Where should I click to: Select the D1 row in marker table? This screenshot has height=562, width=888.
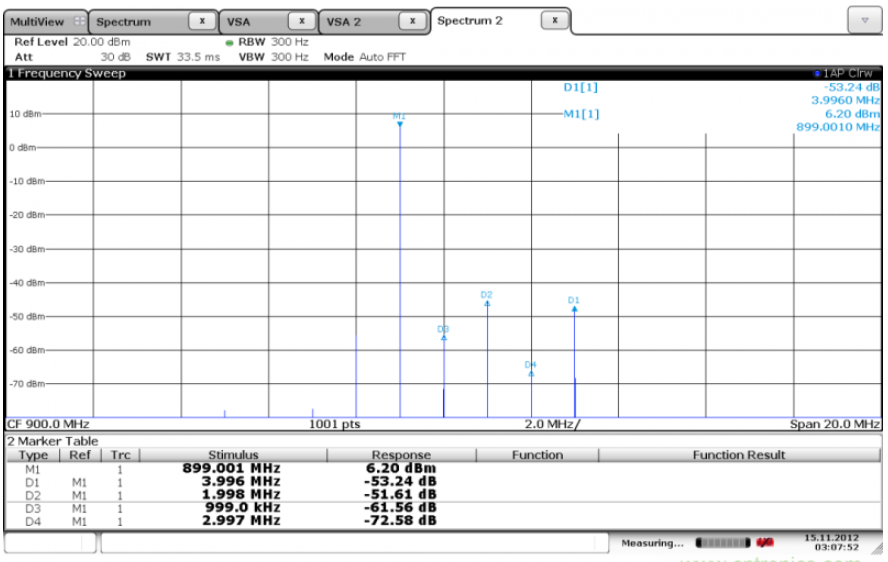(x=443, y=482)
